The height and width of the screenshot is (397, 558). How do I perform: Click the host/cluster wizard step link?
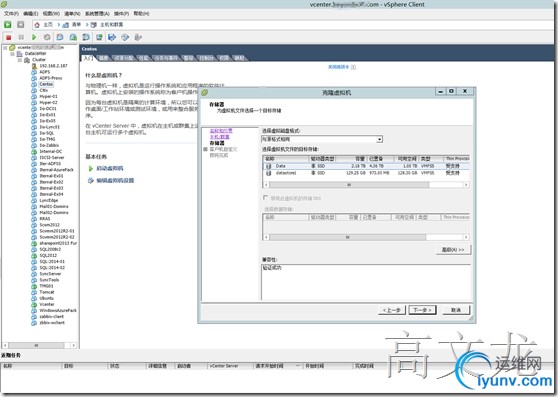point(220,137)
